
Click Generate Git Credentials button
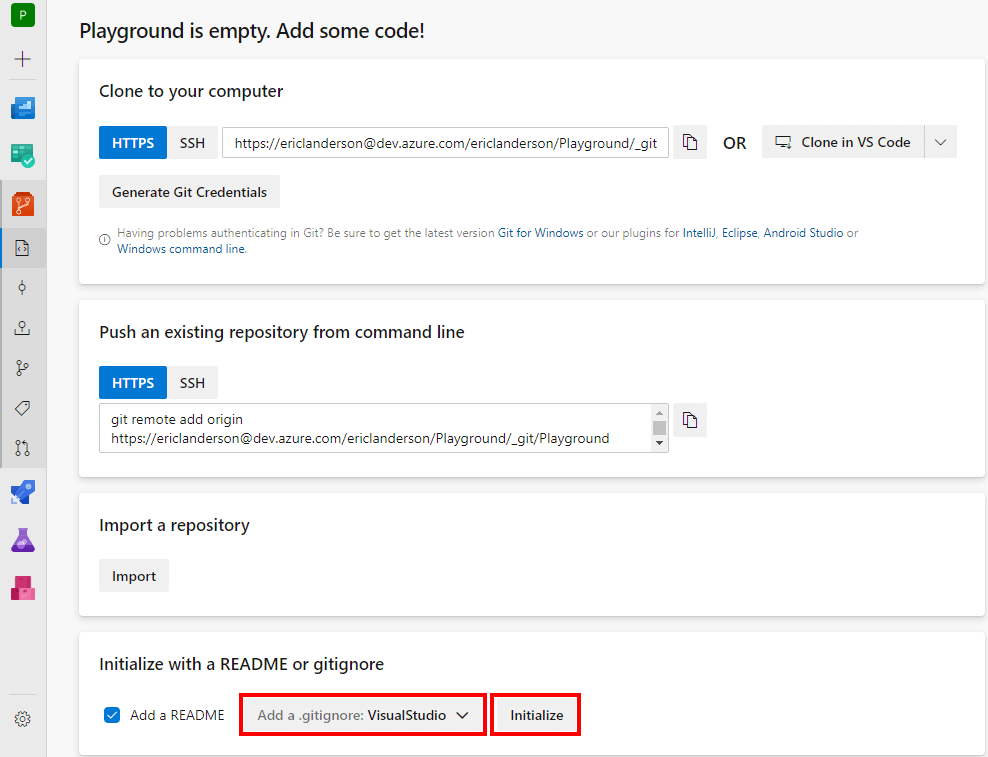(189, 192)
